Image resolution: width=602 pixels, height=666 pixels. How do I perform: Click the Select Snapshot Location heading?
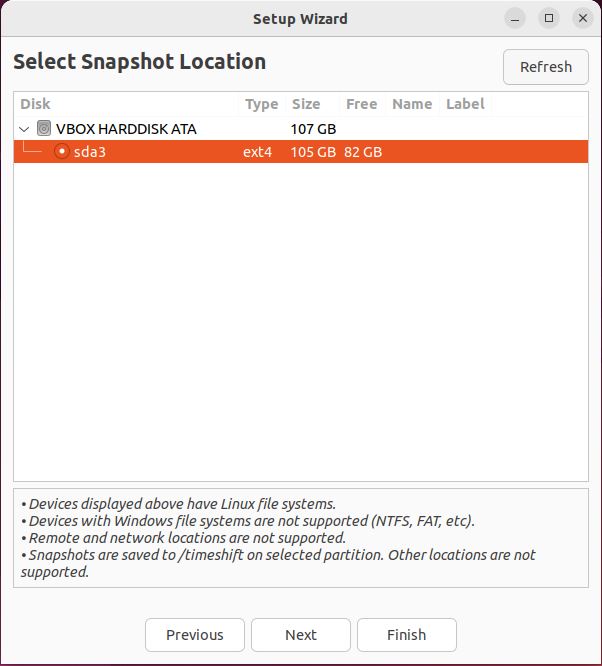pyautogui.click(x=140, y=62)
